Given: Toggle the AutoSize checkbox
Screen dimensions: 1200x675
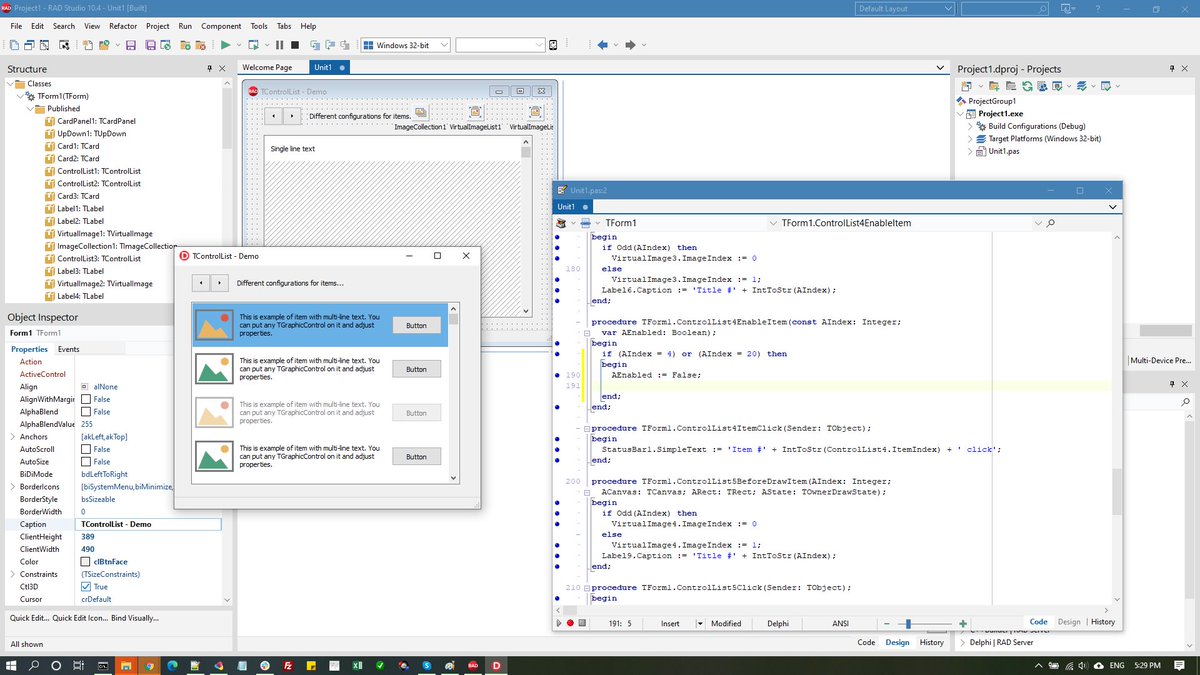Looking at the screenshot, I should (x=85, y=461).
